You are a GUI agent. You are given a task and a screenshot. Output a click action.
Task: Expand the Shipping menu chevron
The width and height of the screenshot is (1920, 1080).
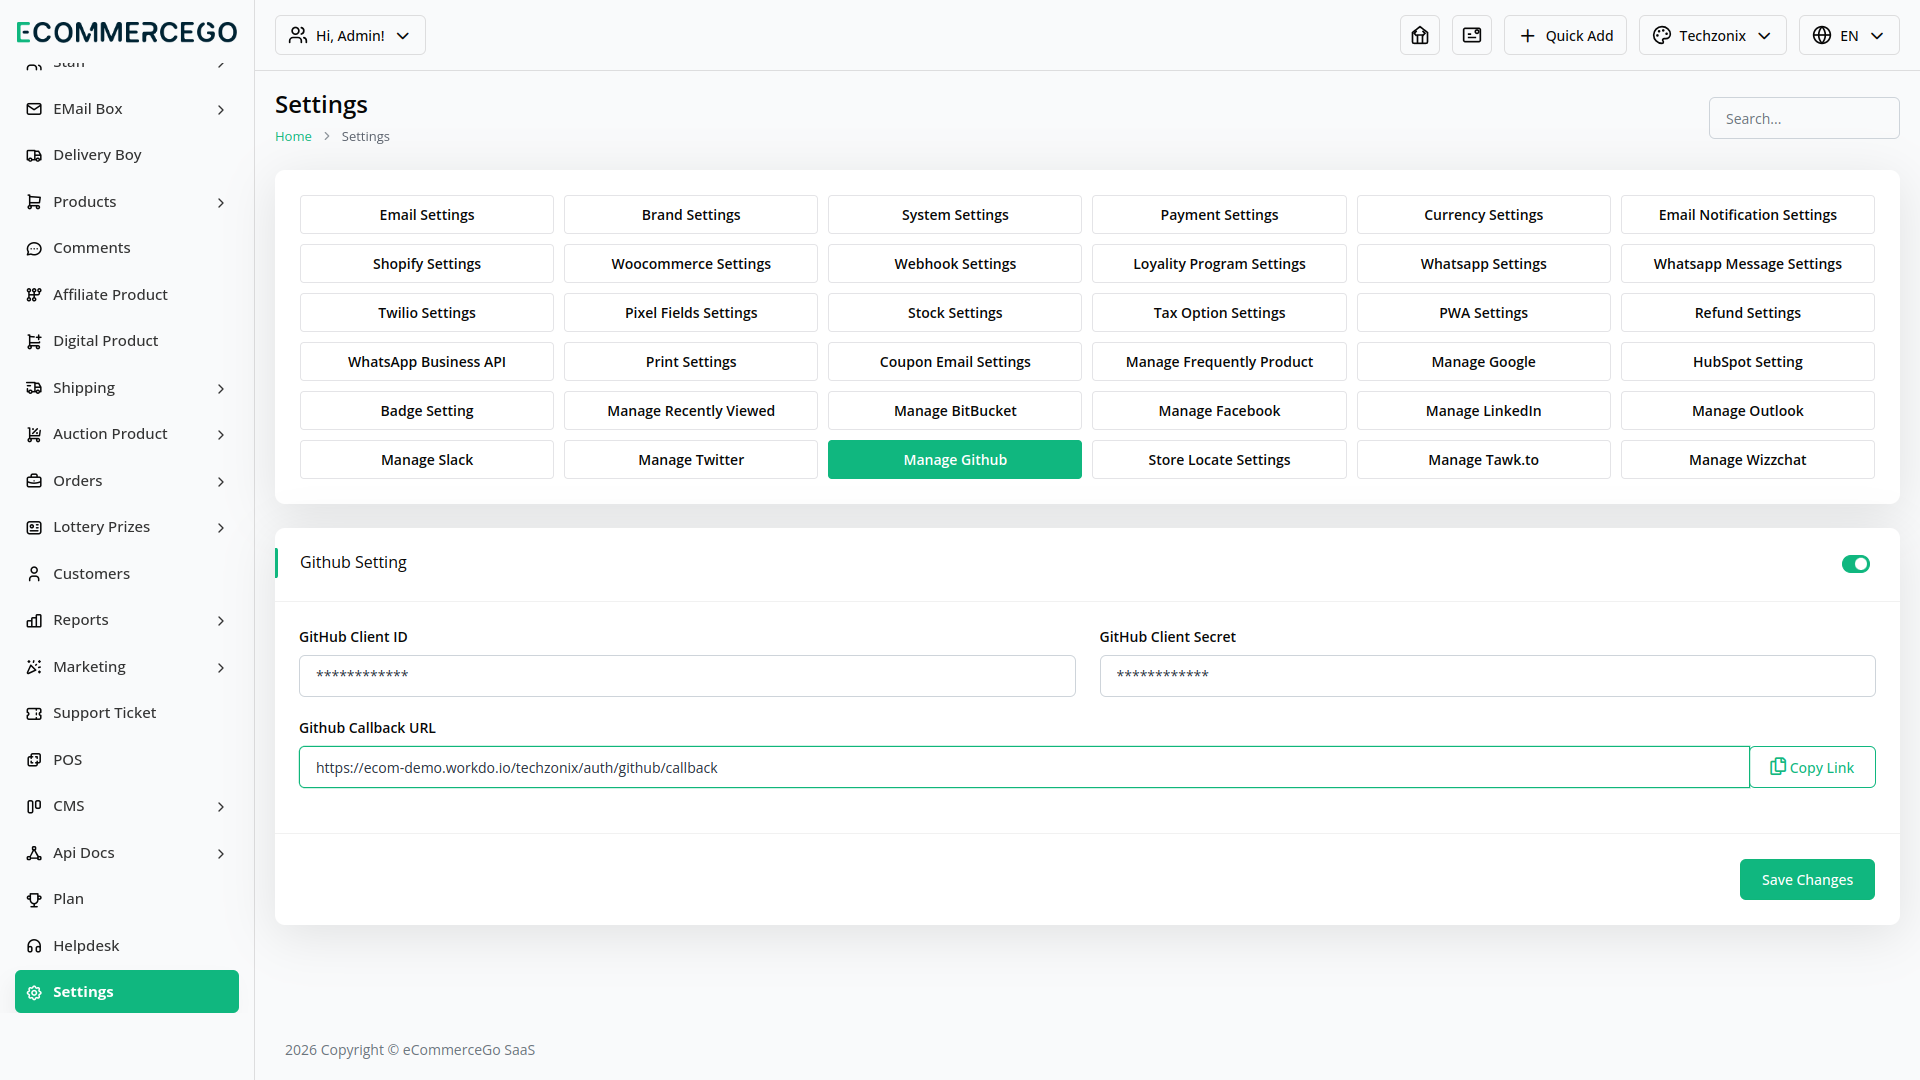click(221, 388)
